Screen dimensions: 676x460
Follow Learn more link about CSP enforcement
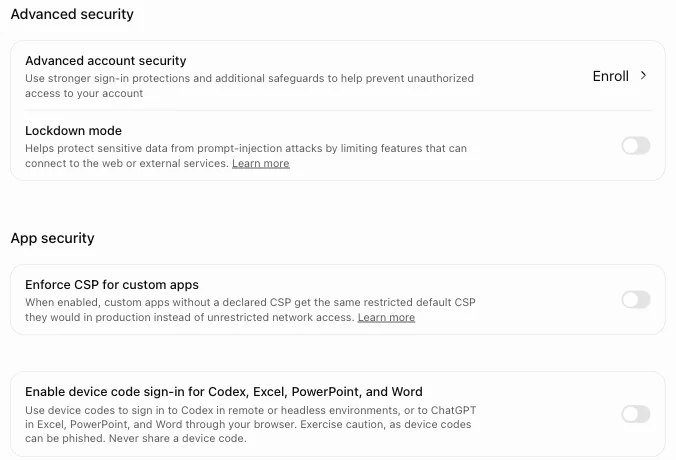point(386,317)
